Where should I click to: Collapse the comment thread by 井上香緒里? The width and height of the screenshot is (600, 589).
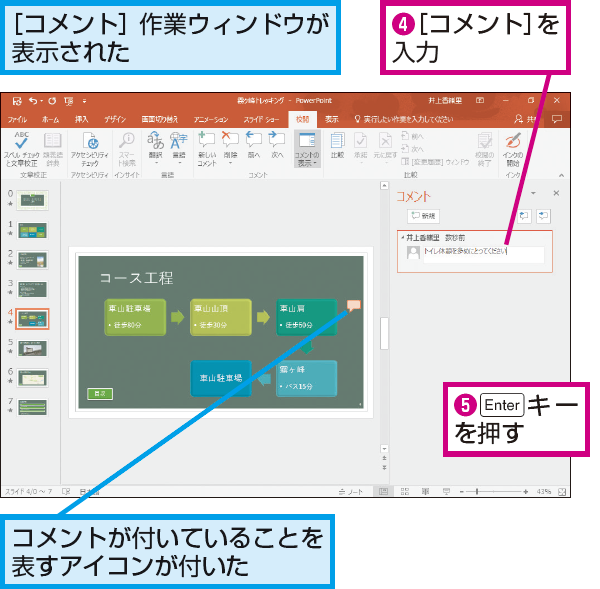click(x=400, y=238)
